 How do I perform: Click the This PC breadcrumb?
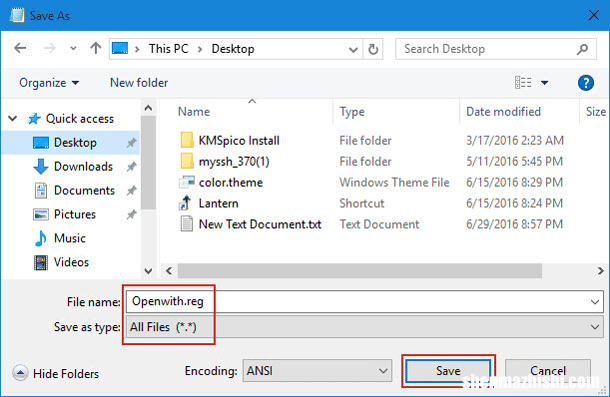tap(168, 49)
